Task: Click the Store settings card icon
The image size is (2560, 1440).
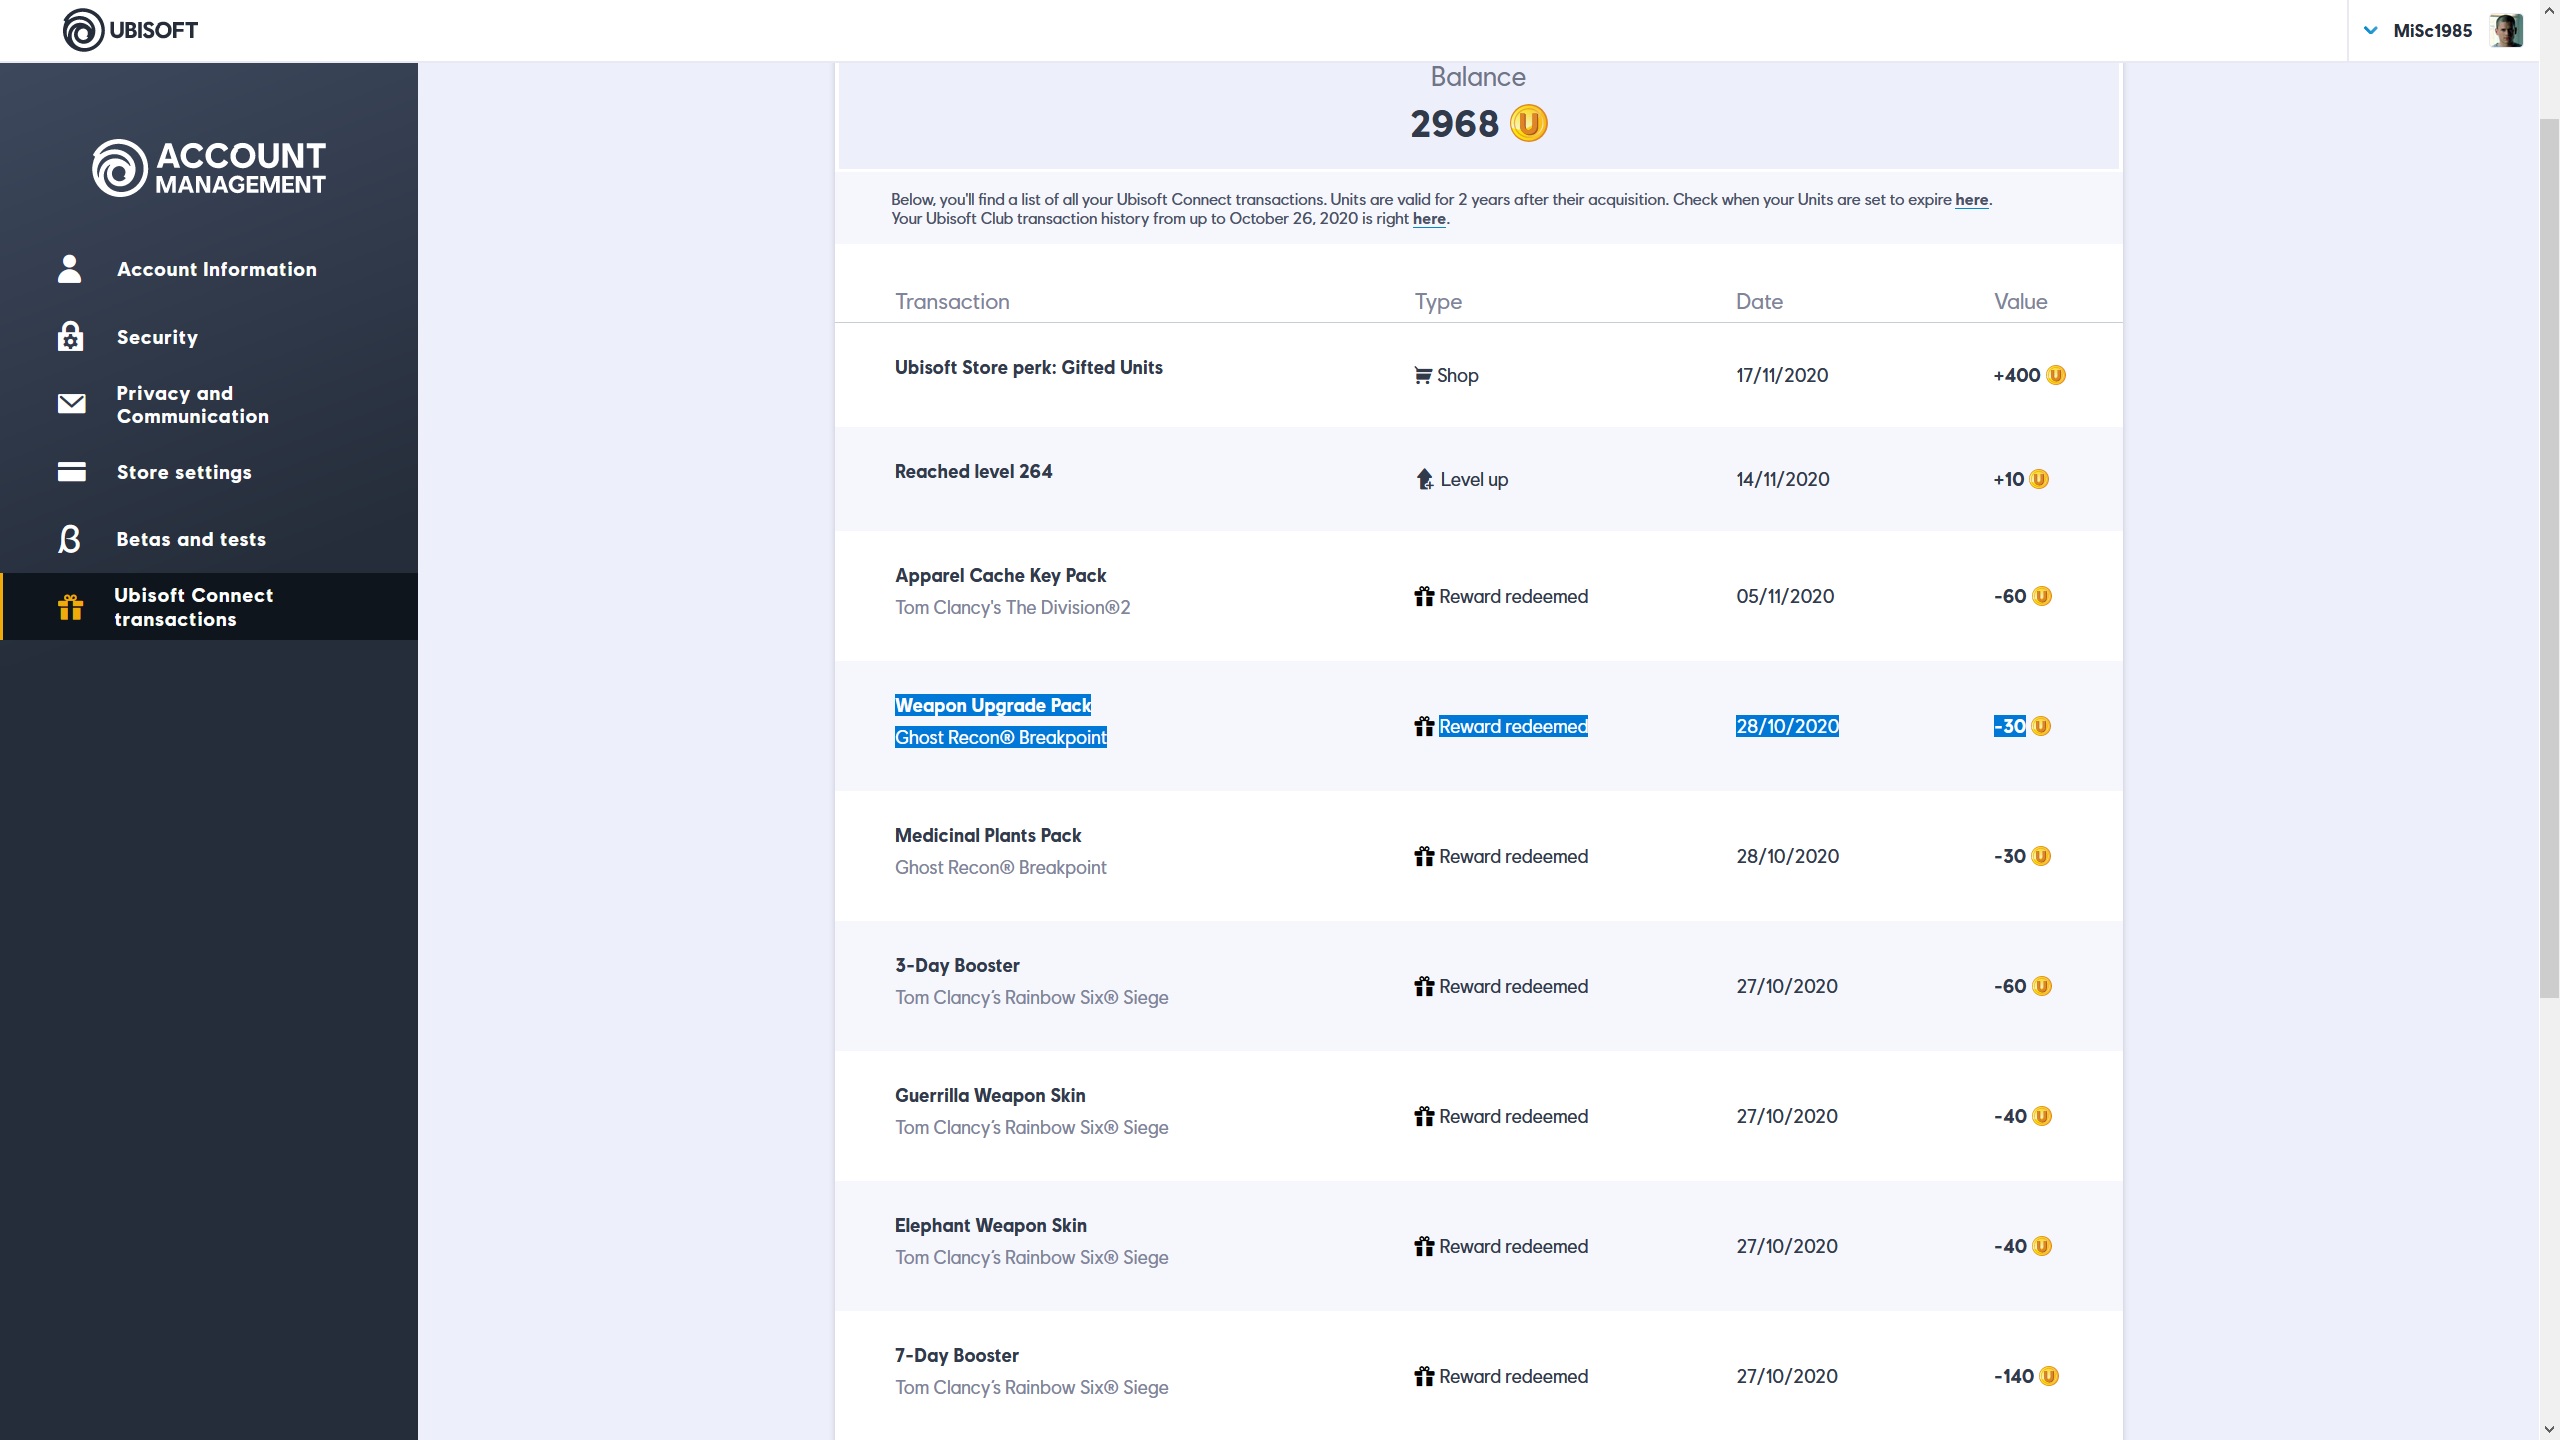Action: (x=71, y=472)
